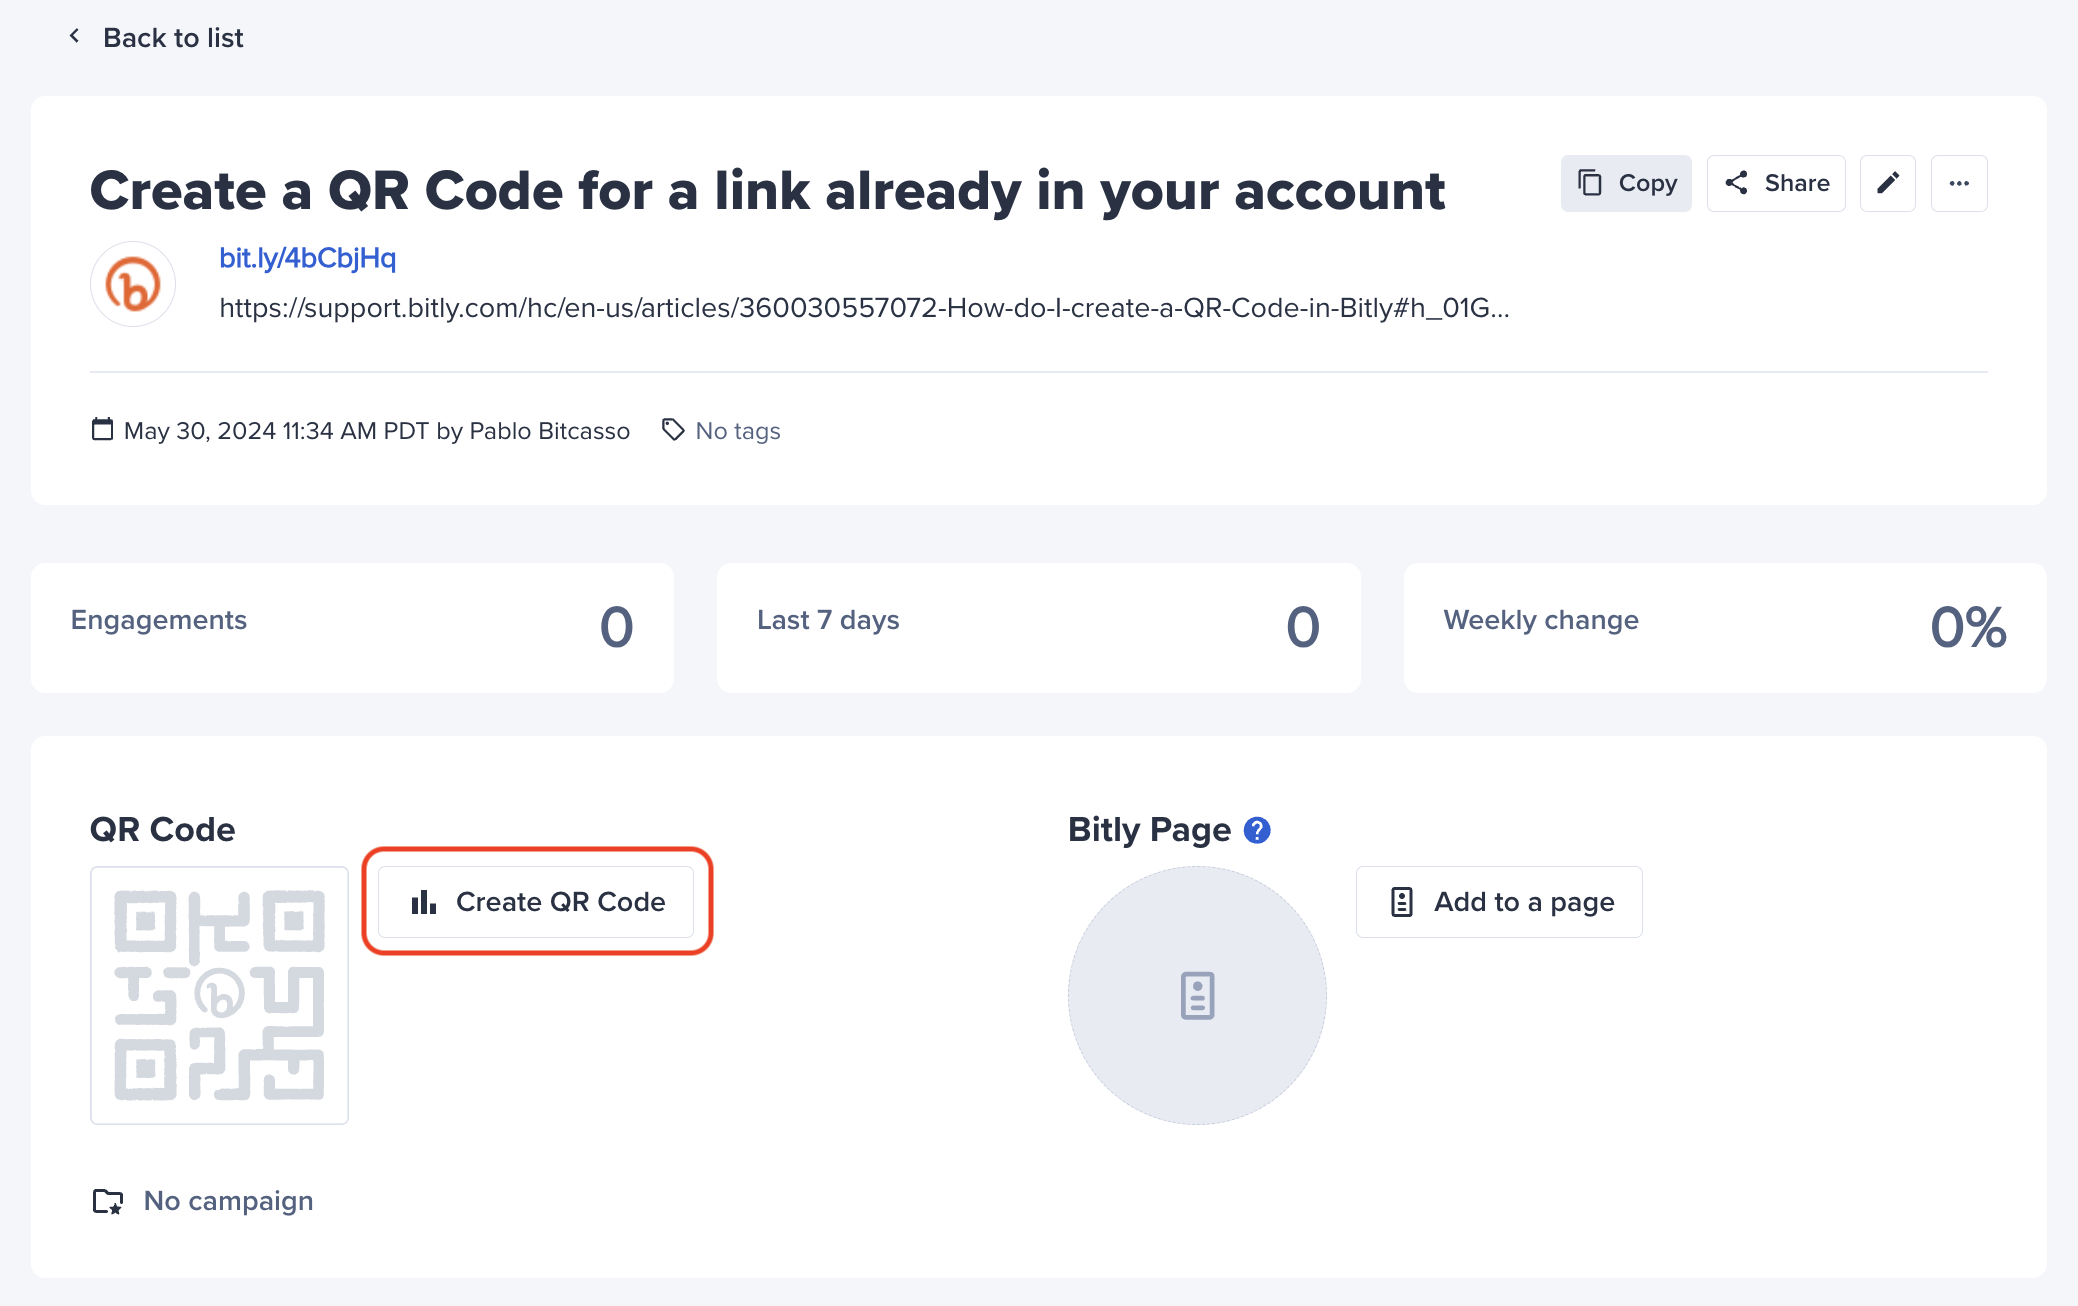Open the ellipsis more options menu
Image resolution: width=2078 pixels, height=1306 pixels.
pos(1959,183)
